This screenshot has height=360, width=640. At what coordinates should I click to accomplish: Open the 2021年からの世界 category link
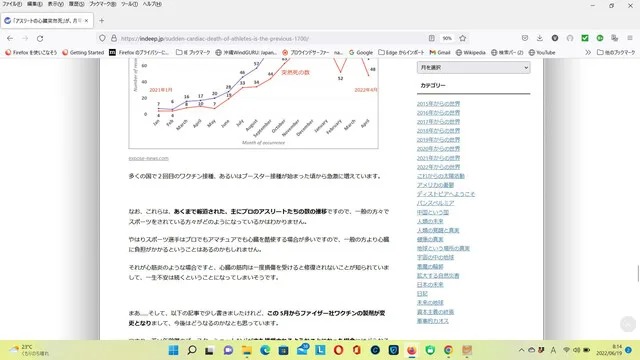[x=438, y=158]
